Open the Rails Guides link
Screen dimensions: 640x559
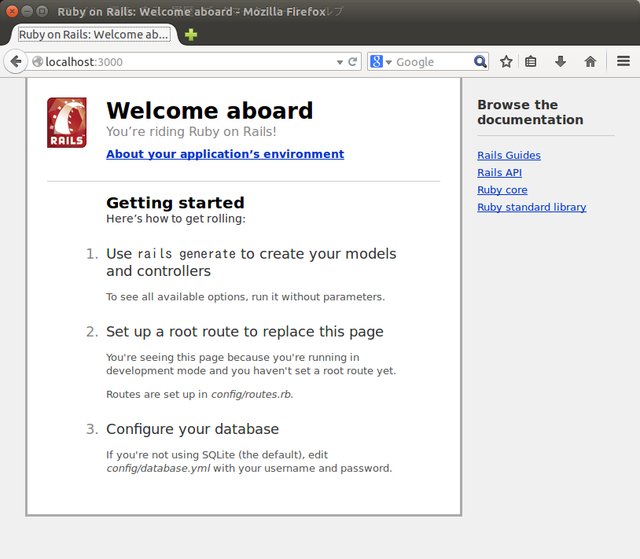[x=509, y=155]
